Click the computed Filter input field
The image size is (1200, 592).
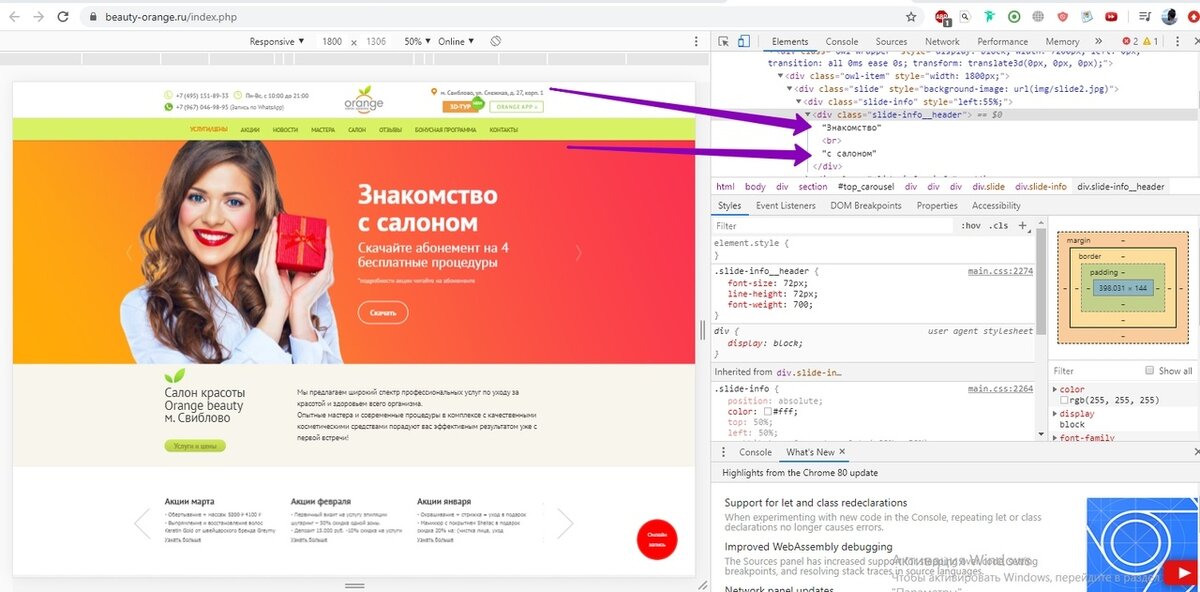(1095, 371)
